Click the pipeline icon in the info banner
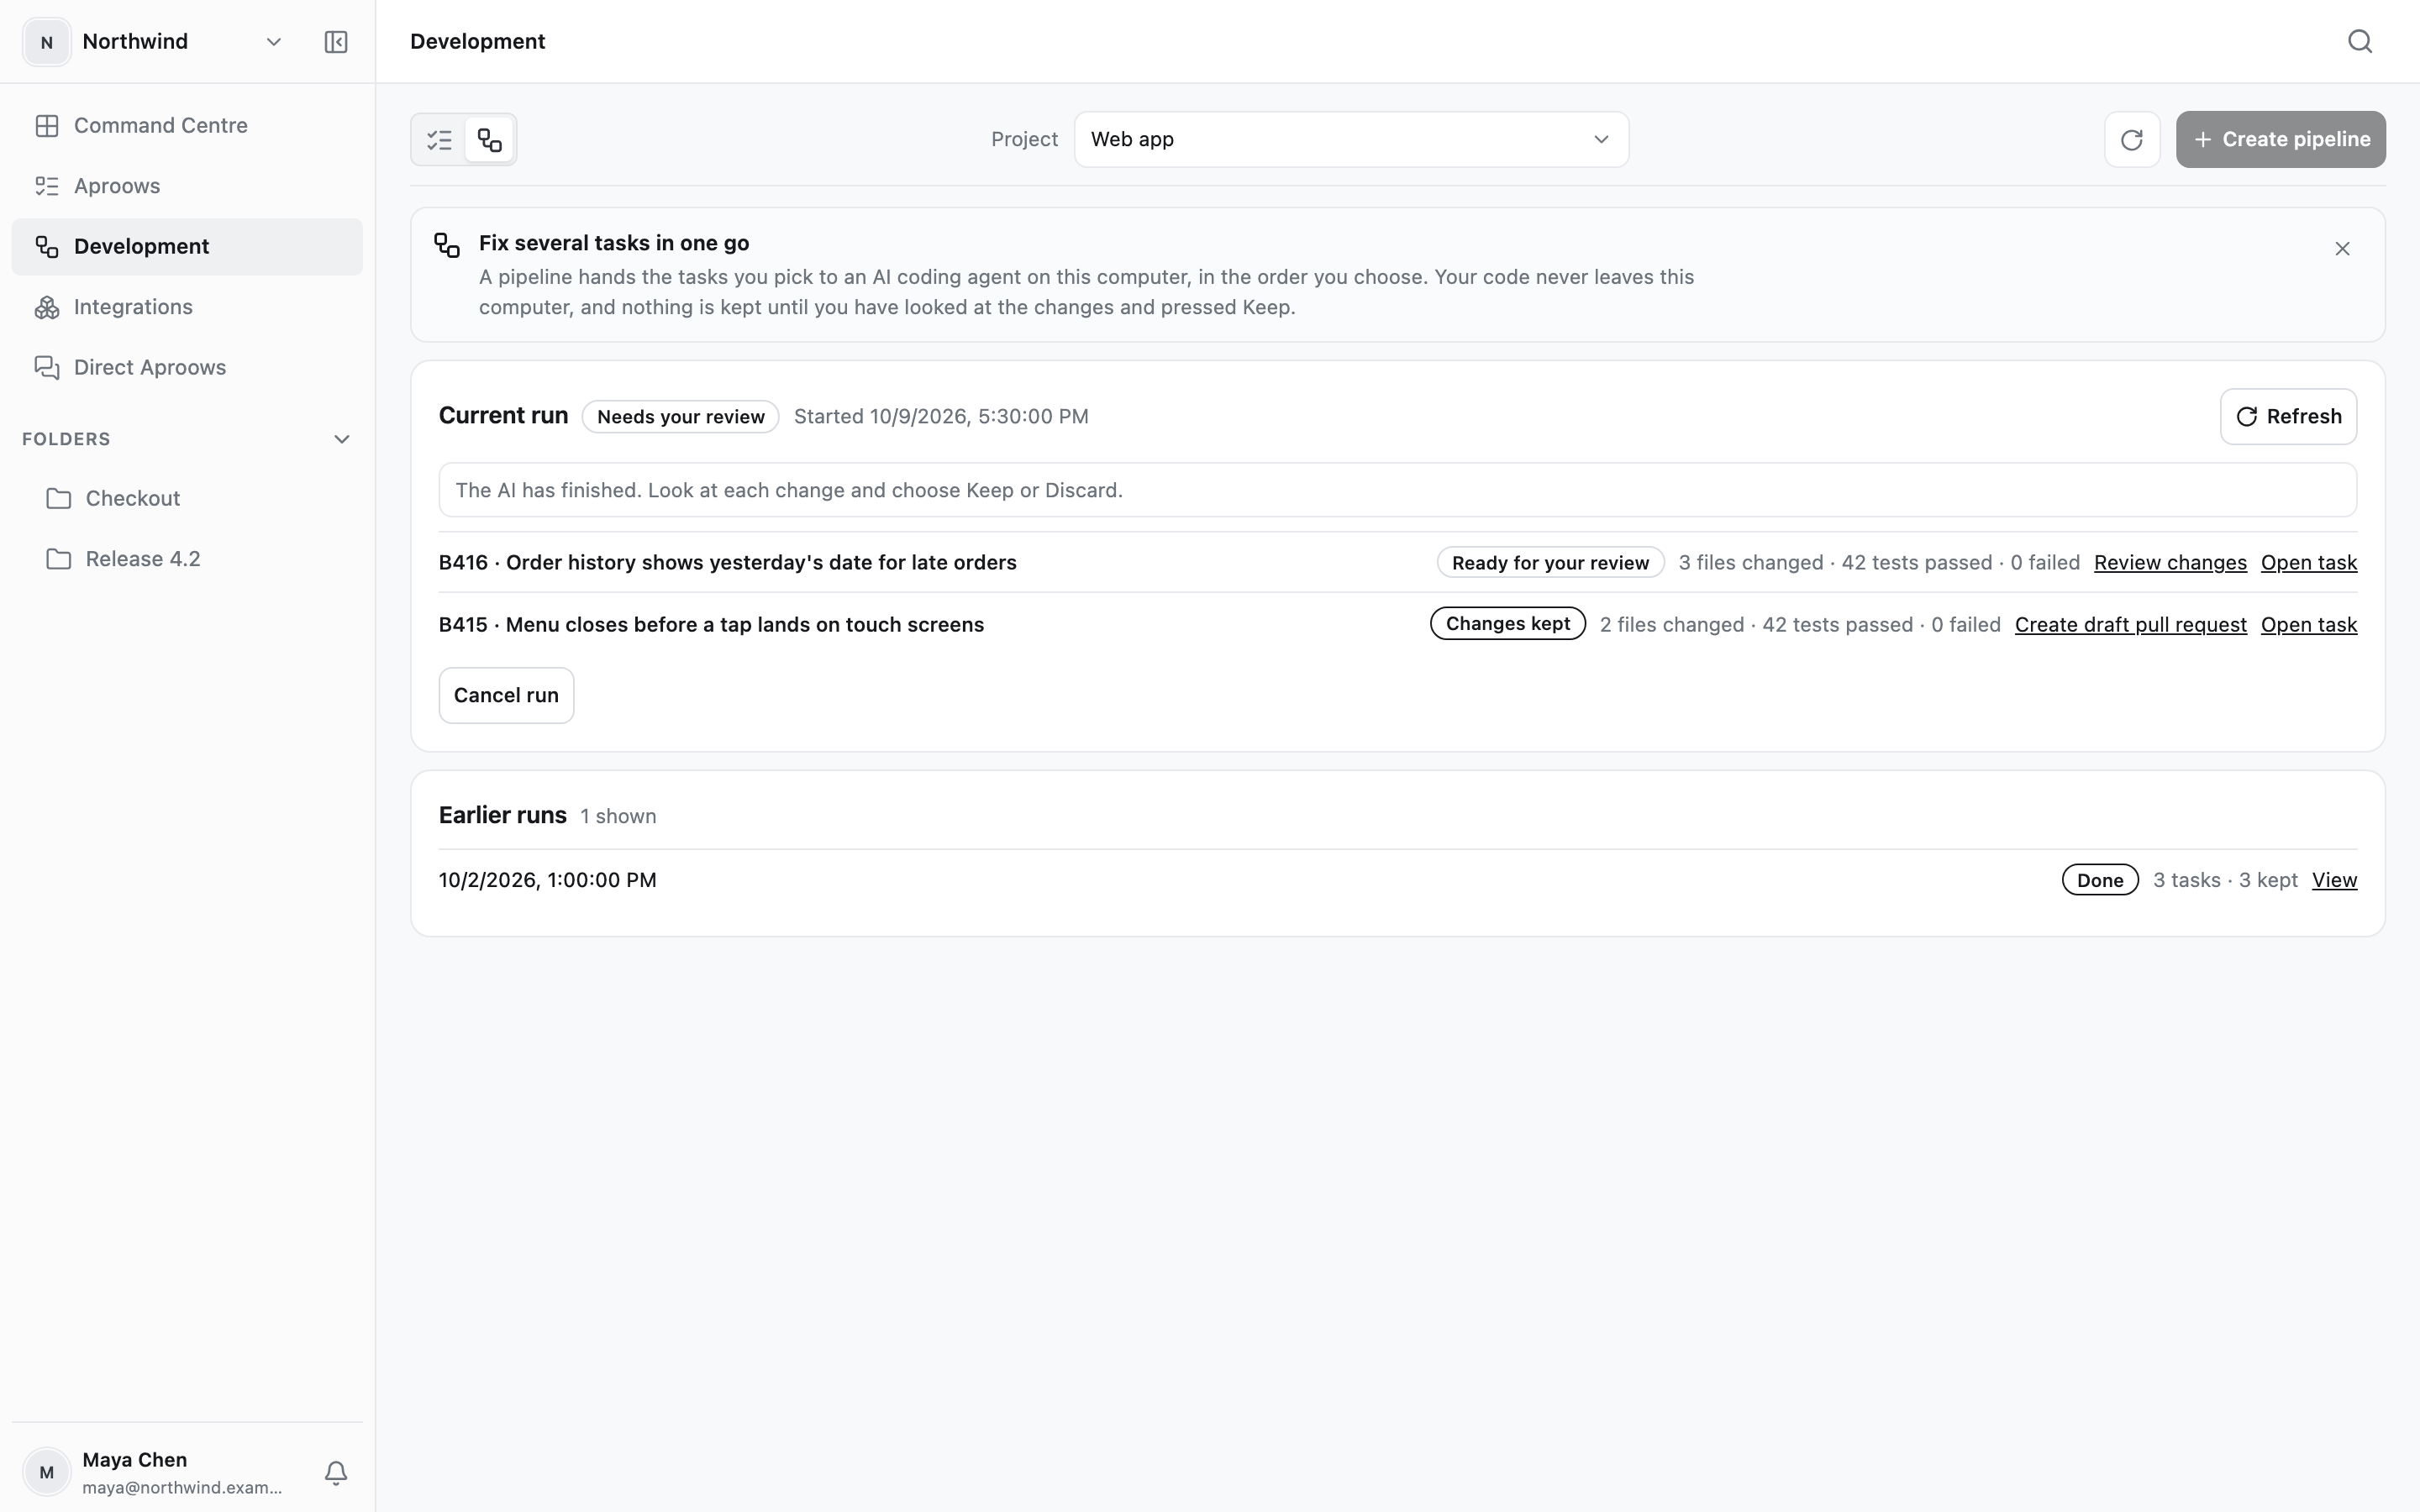This screenshot has width=2420, height=1512. 447,245
